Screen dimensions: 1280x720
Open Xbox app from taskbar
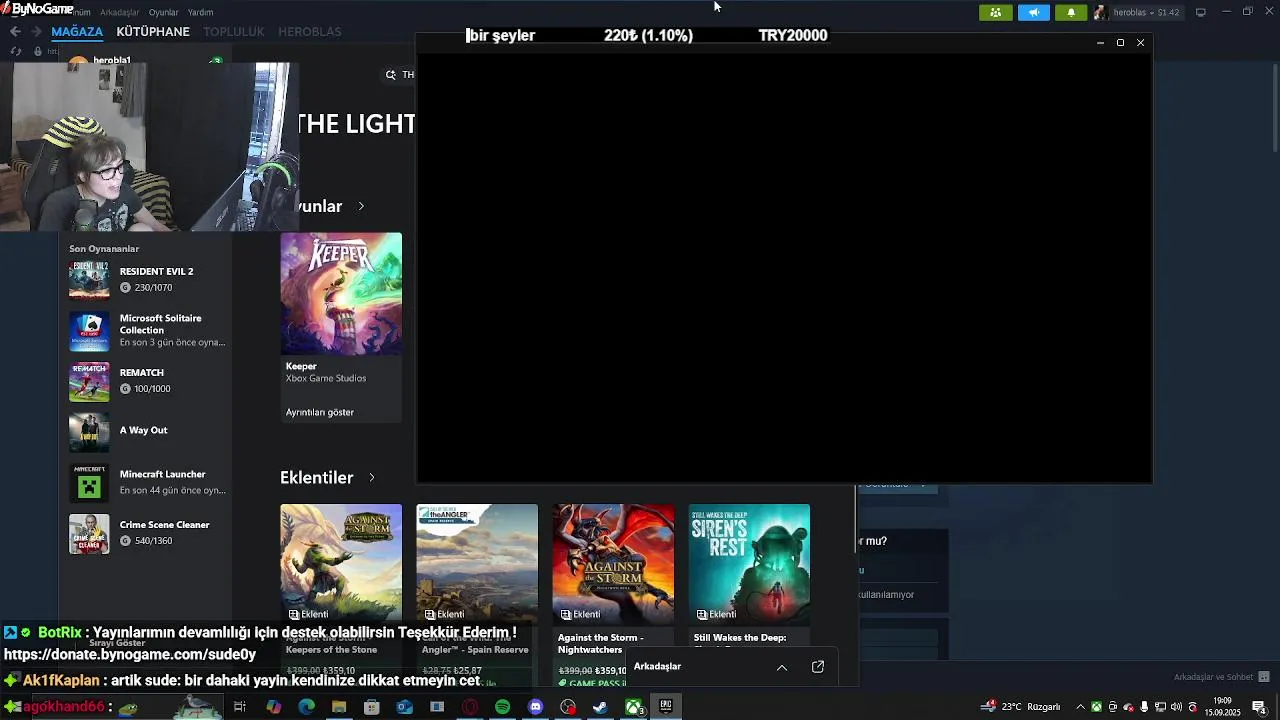(x=634, y=707)
